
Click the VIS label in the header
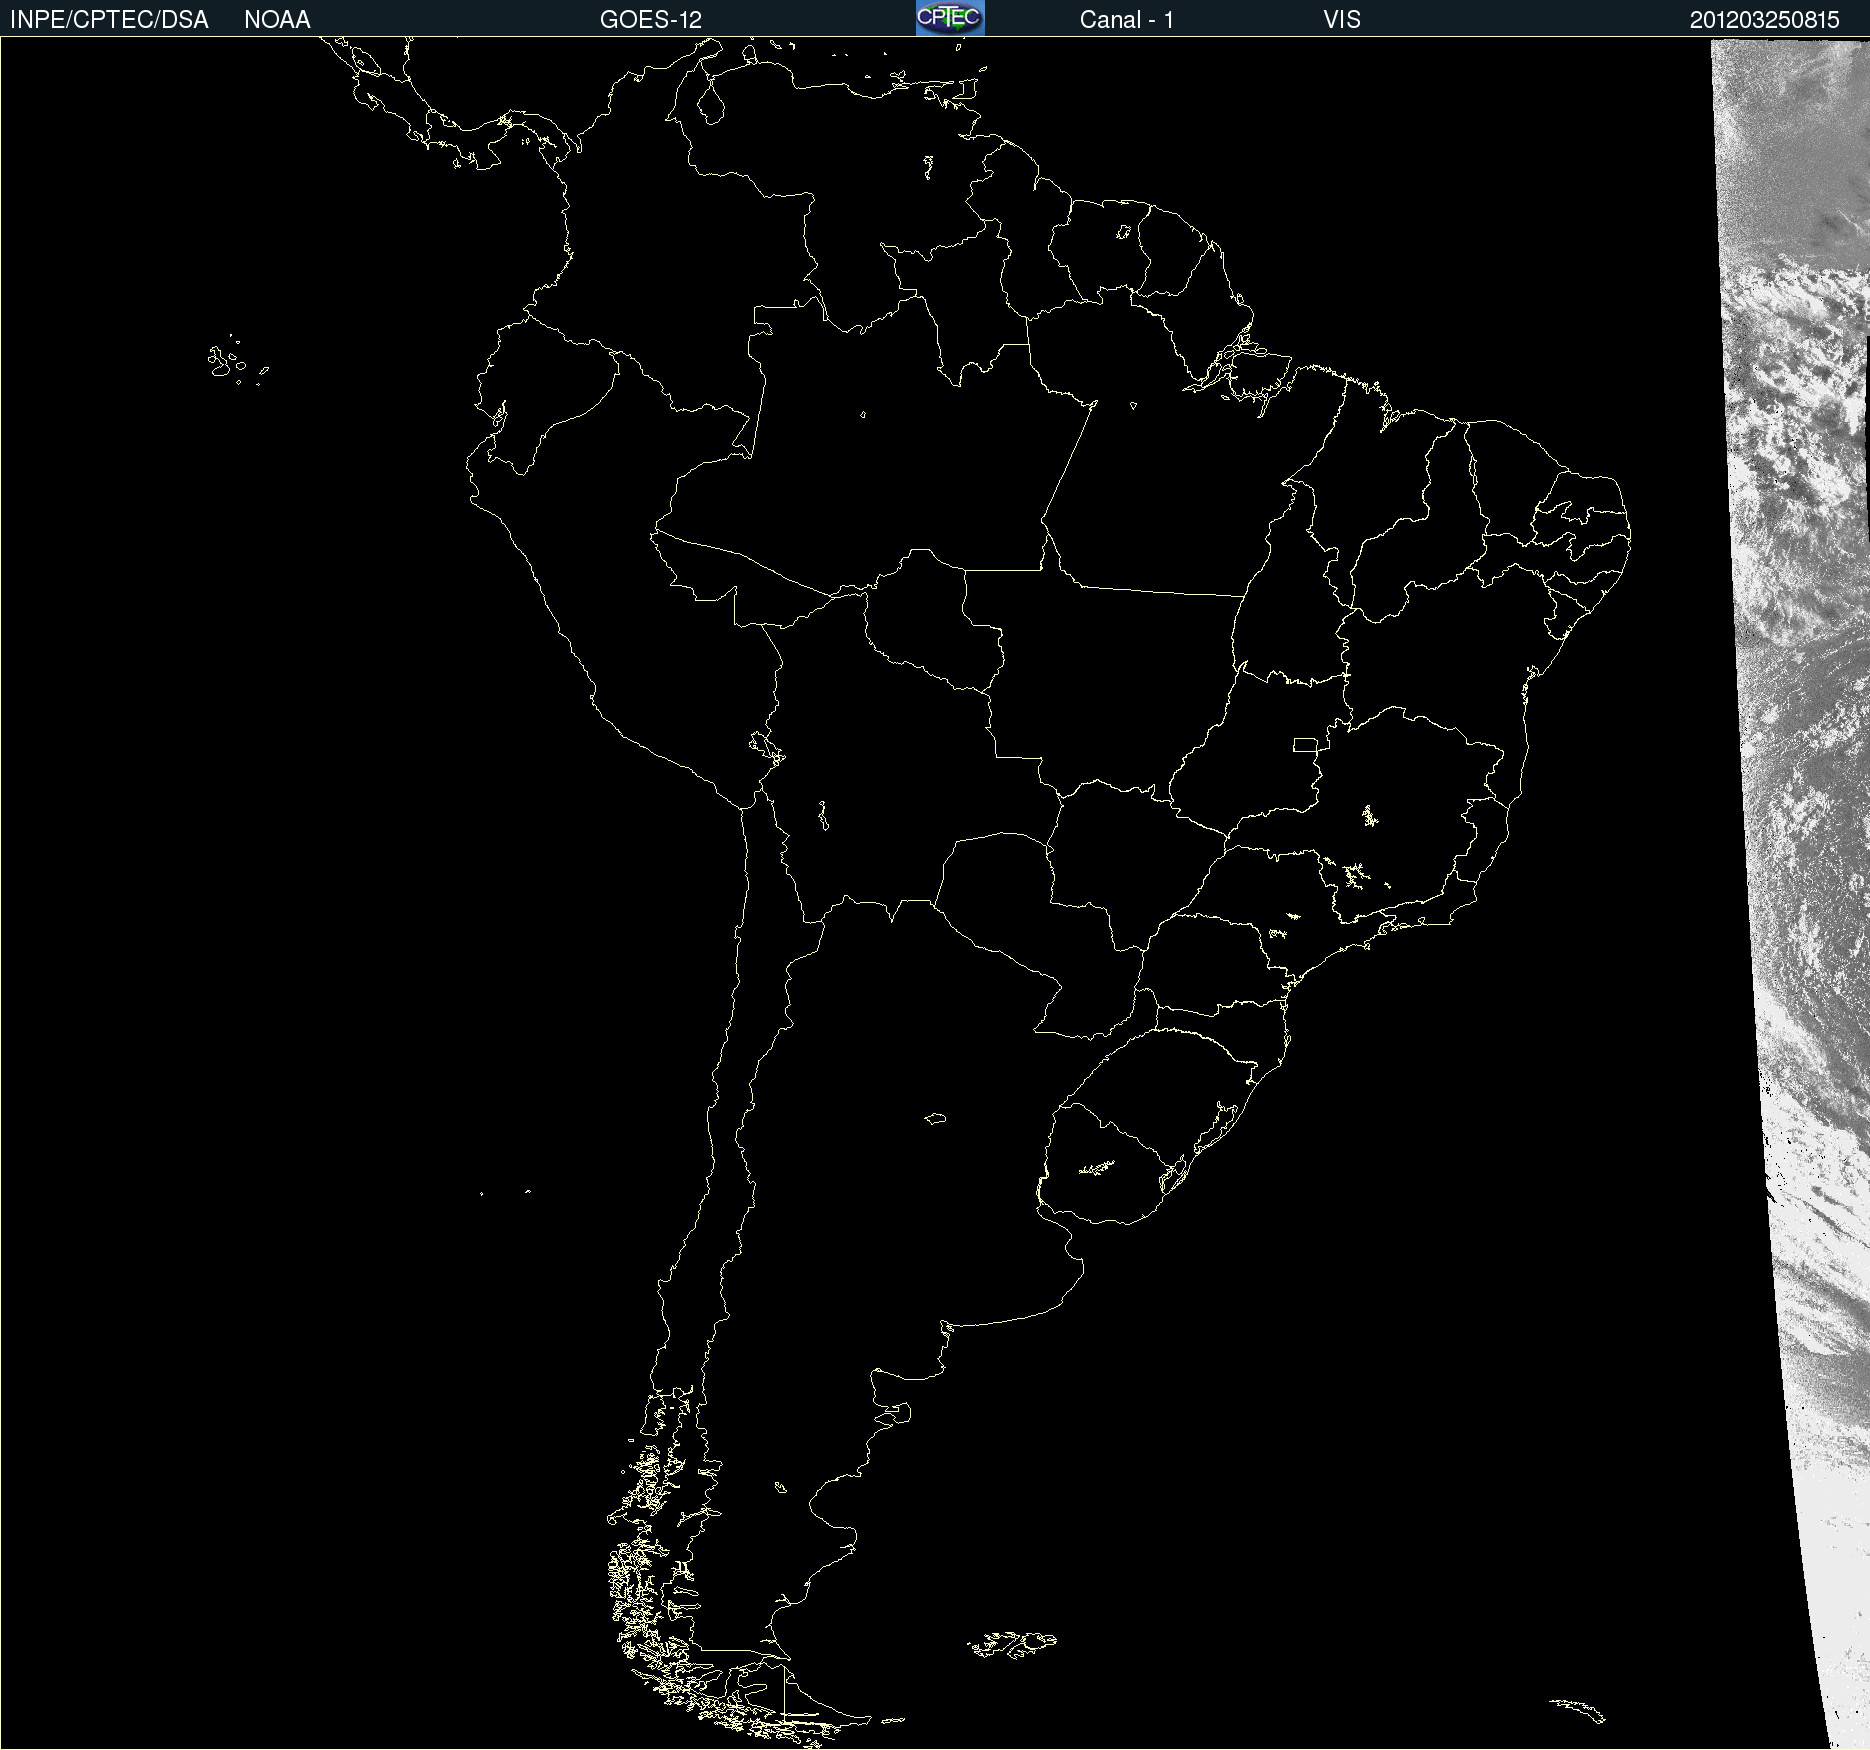click(x=1342, y=20)
